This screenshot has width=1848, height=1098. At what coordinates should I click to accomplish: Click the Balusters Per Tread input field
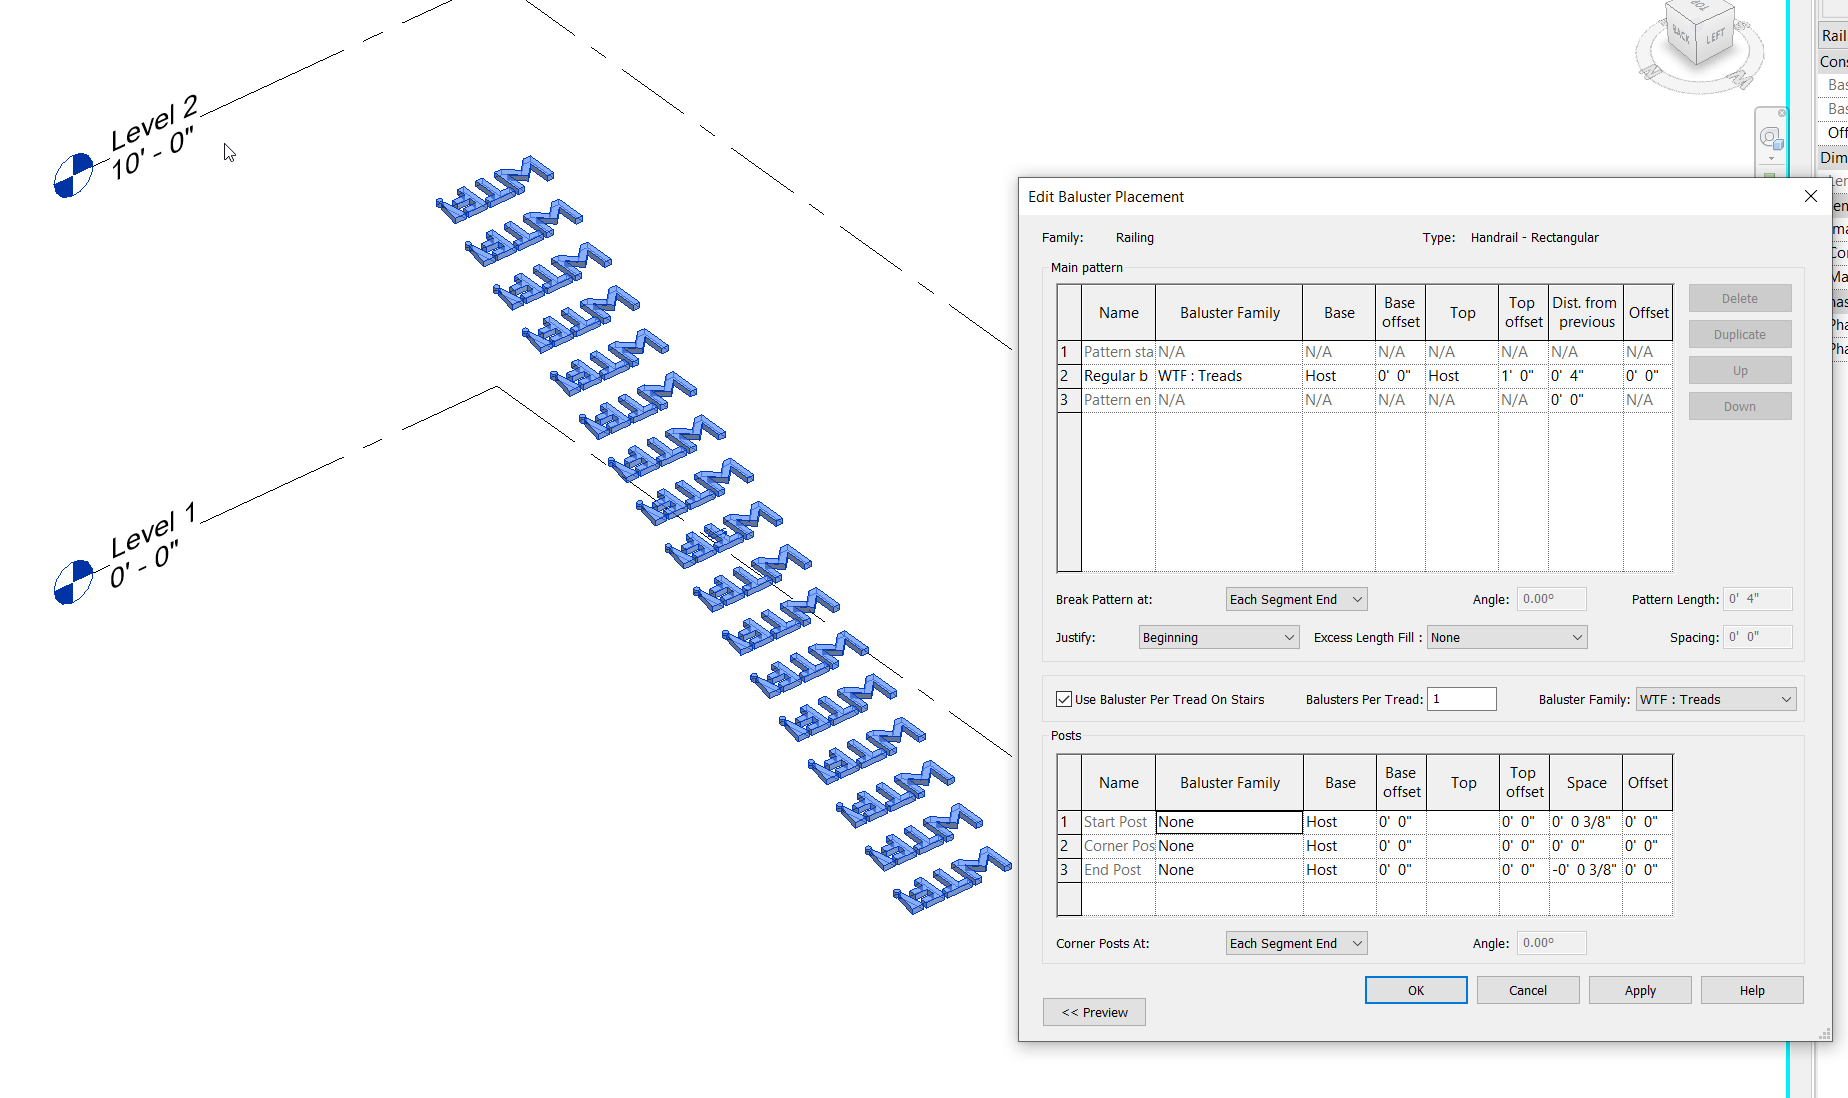click(1461, 699)
